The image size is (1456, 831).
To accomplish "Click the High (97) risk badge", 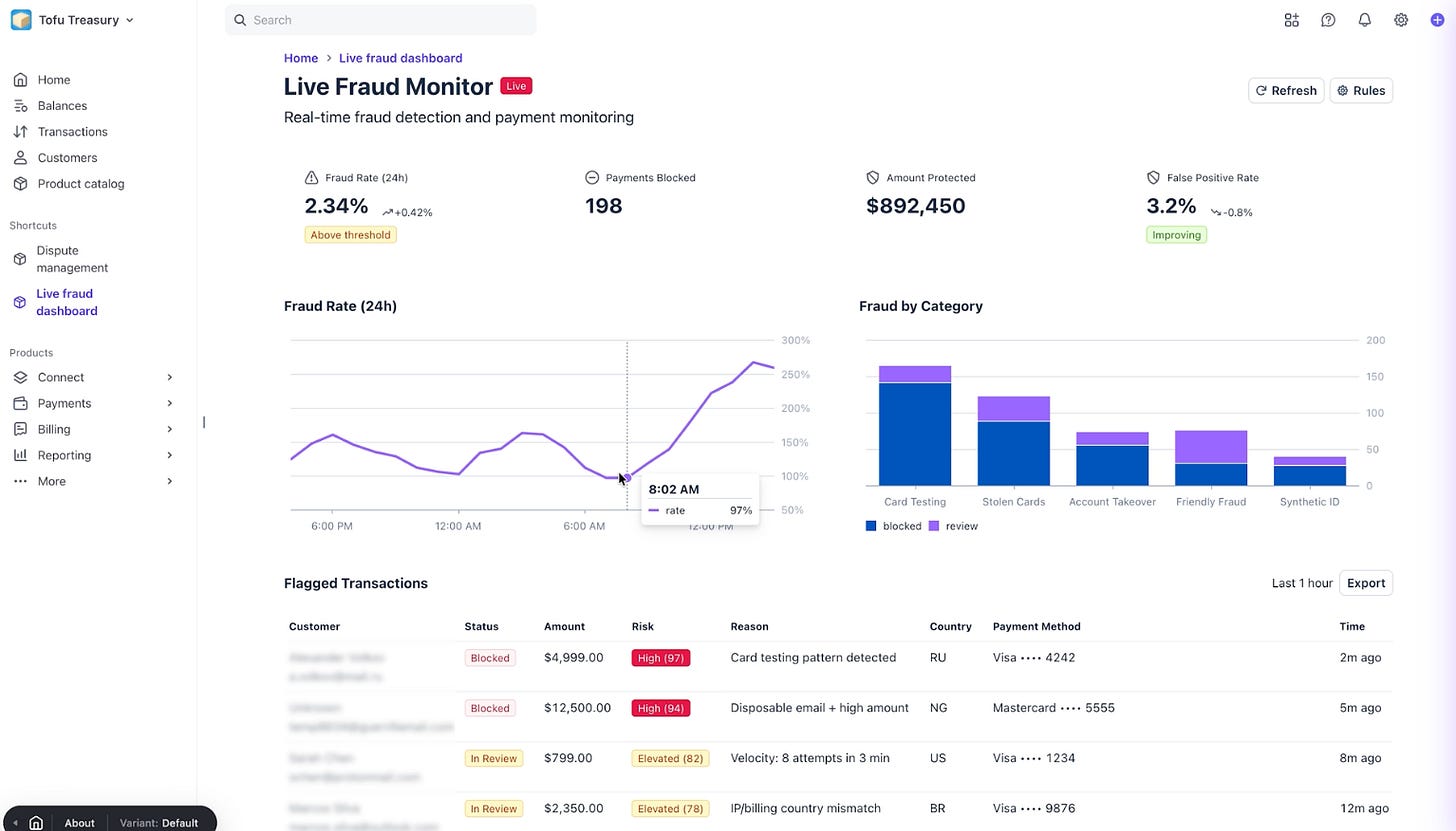I will 661,658.
